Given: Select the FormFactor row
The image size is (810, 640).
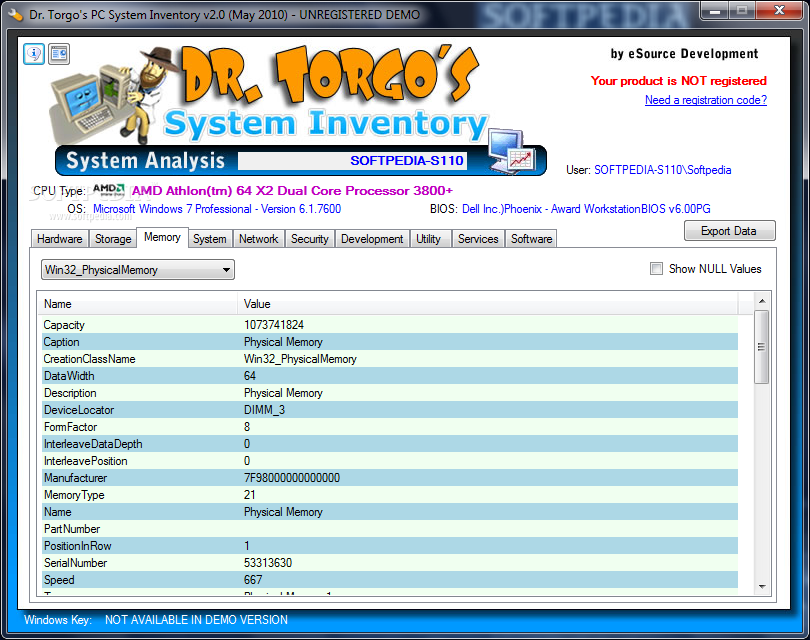Looking at the screenshot, I should point(388,427).
